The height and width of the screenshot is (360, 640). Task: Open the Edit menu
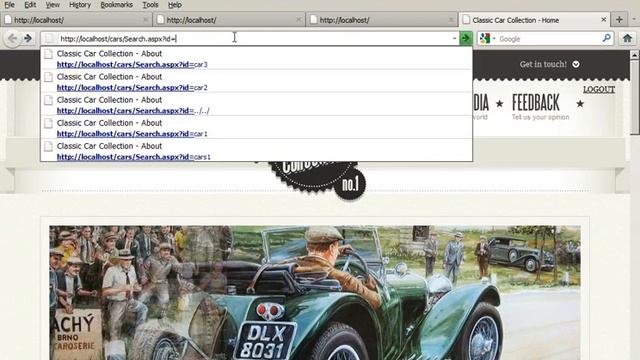[x=30, y=5]
